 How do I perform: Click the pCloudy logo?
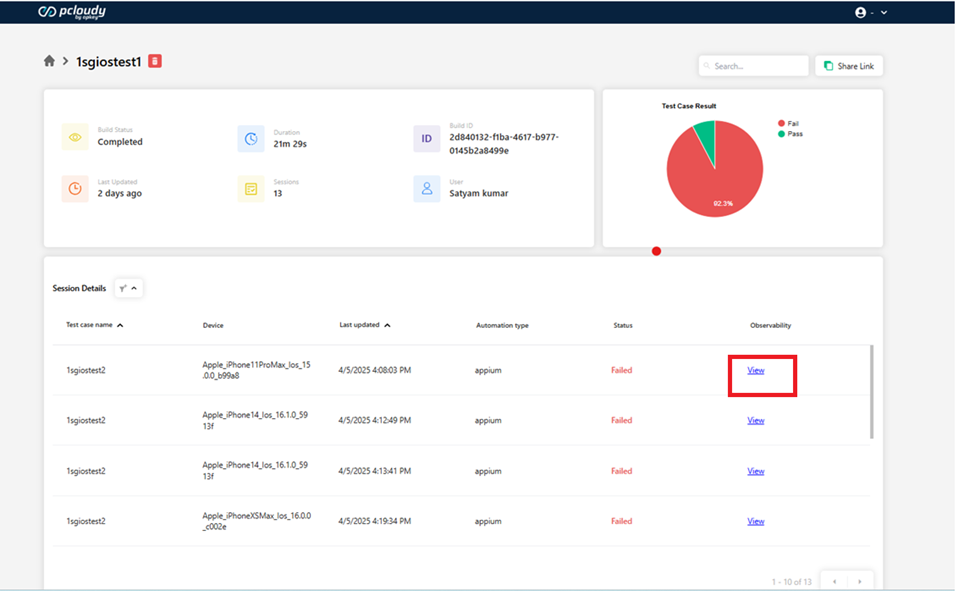point(71,12)
